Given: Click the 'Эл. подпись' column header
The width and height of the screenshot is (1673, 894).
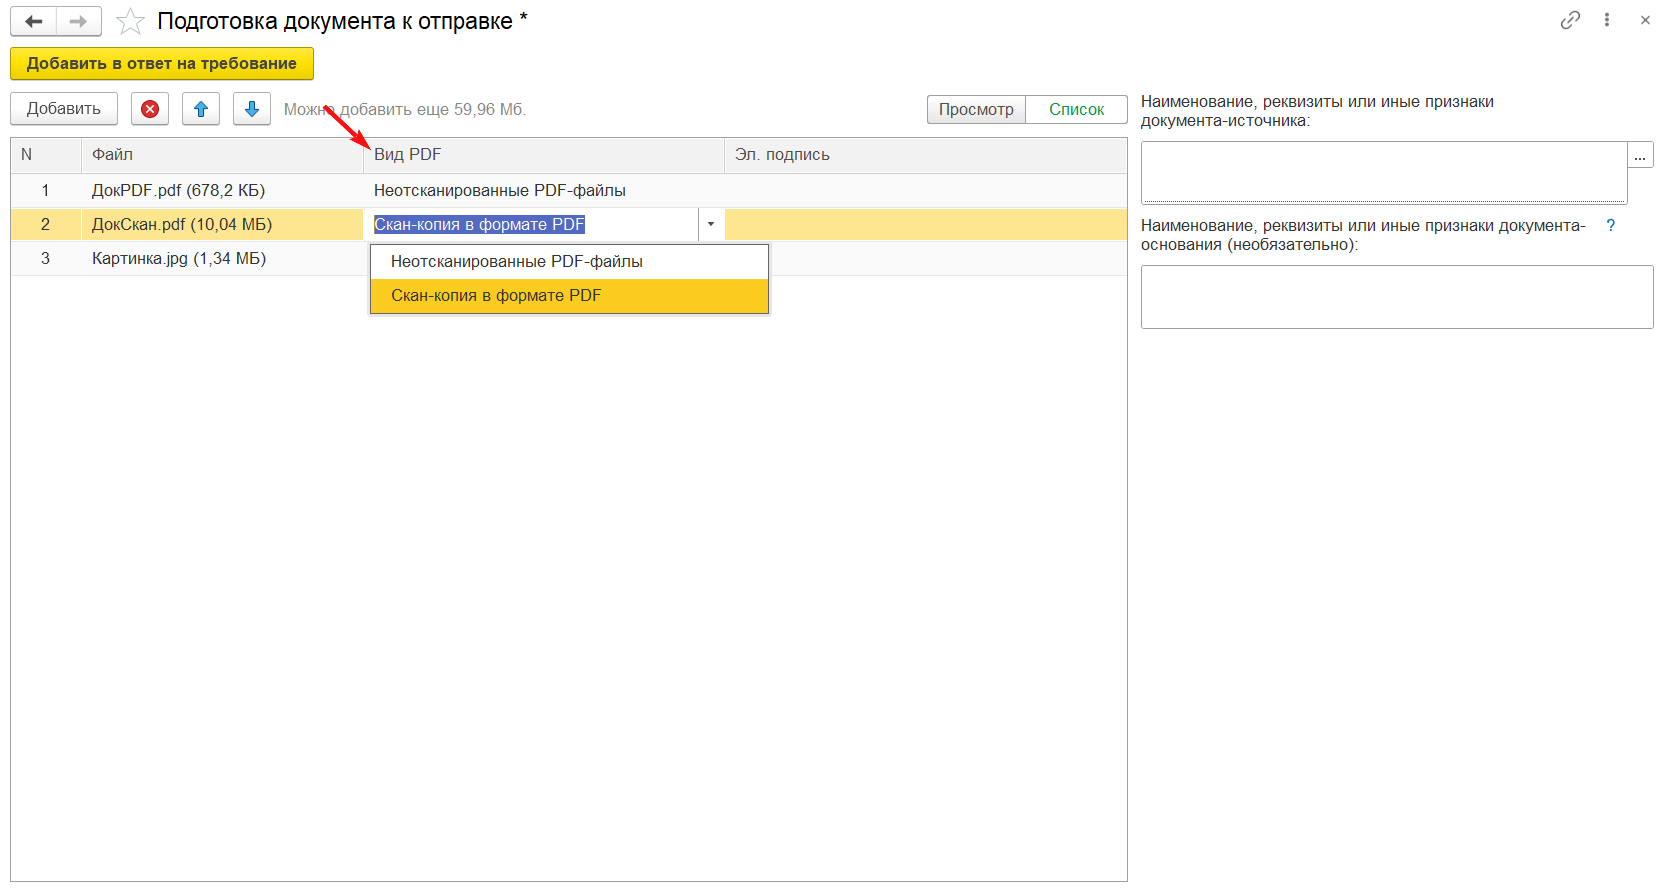Looking at the screenshot, I should tap(925, 155).
